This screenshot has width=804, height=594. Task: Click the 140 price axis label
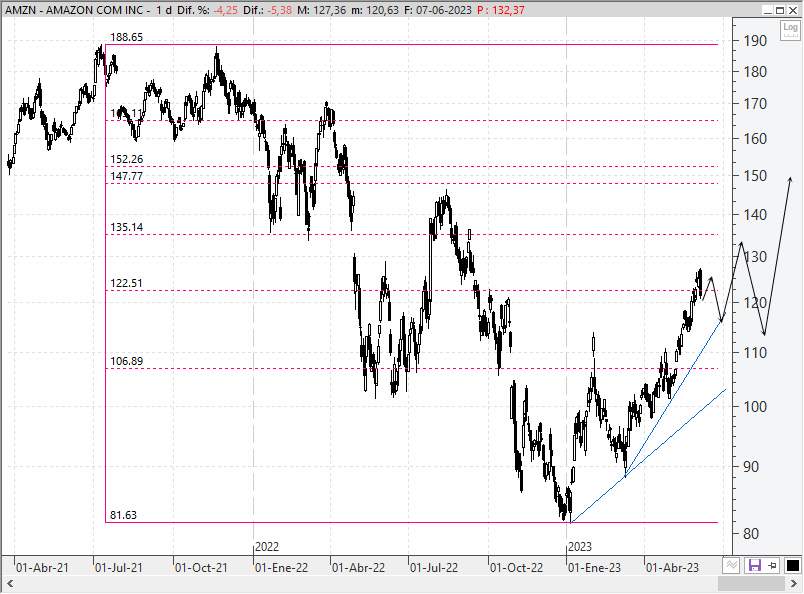(755, 214)
